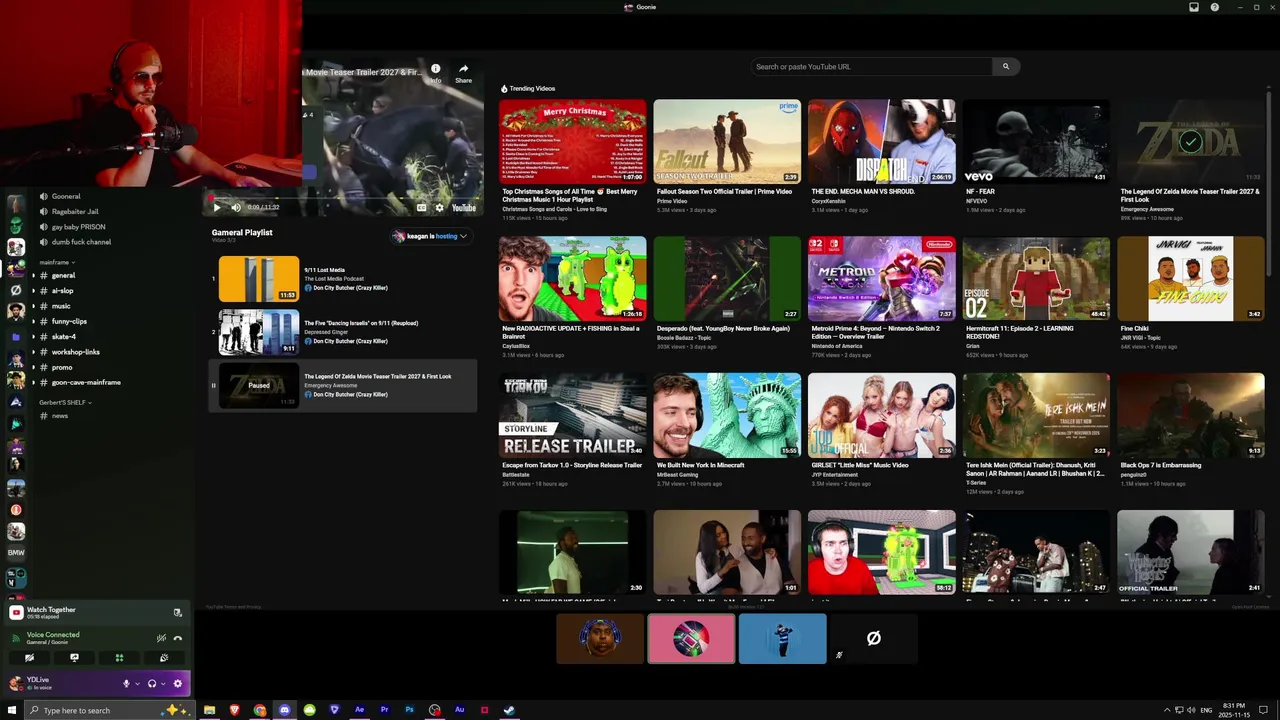Select the paused Zelda Movie Teaser playlist item
This screenshot has width=1280, height=720.
343,385
